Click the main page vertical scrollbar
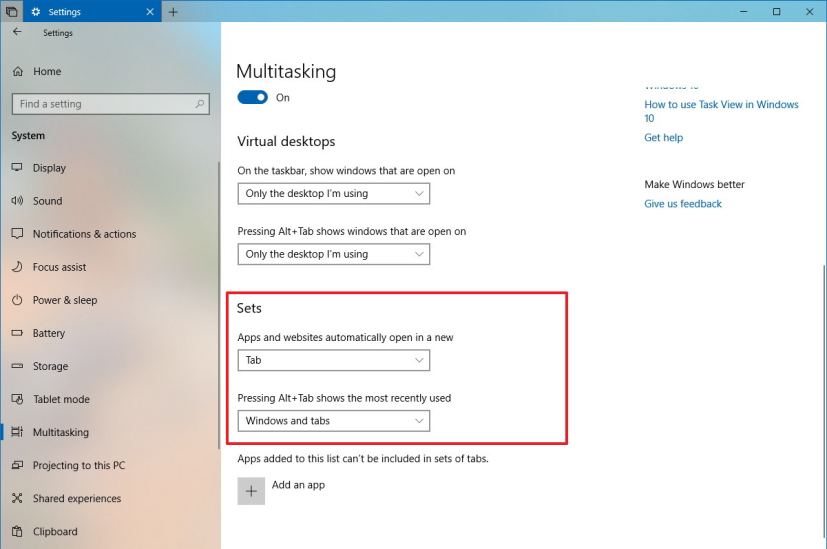Screen dimensions: 827x549 click(823, 401)
